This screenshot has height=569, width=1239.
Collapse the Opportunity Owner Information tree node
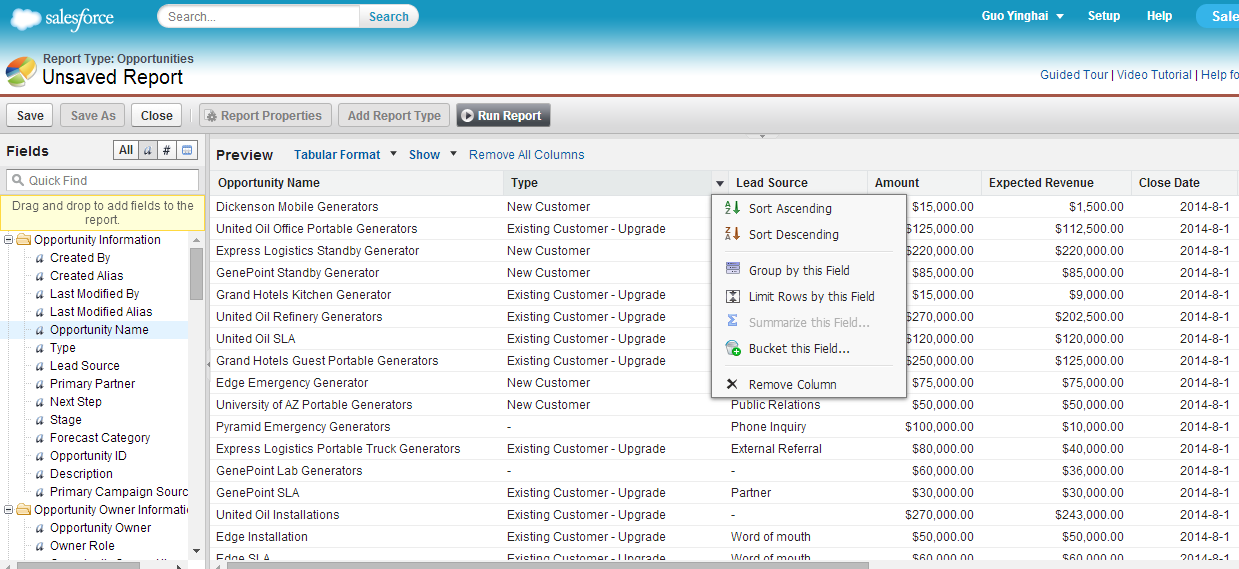[9, 510]
